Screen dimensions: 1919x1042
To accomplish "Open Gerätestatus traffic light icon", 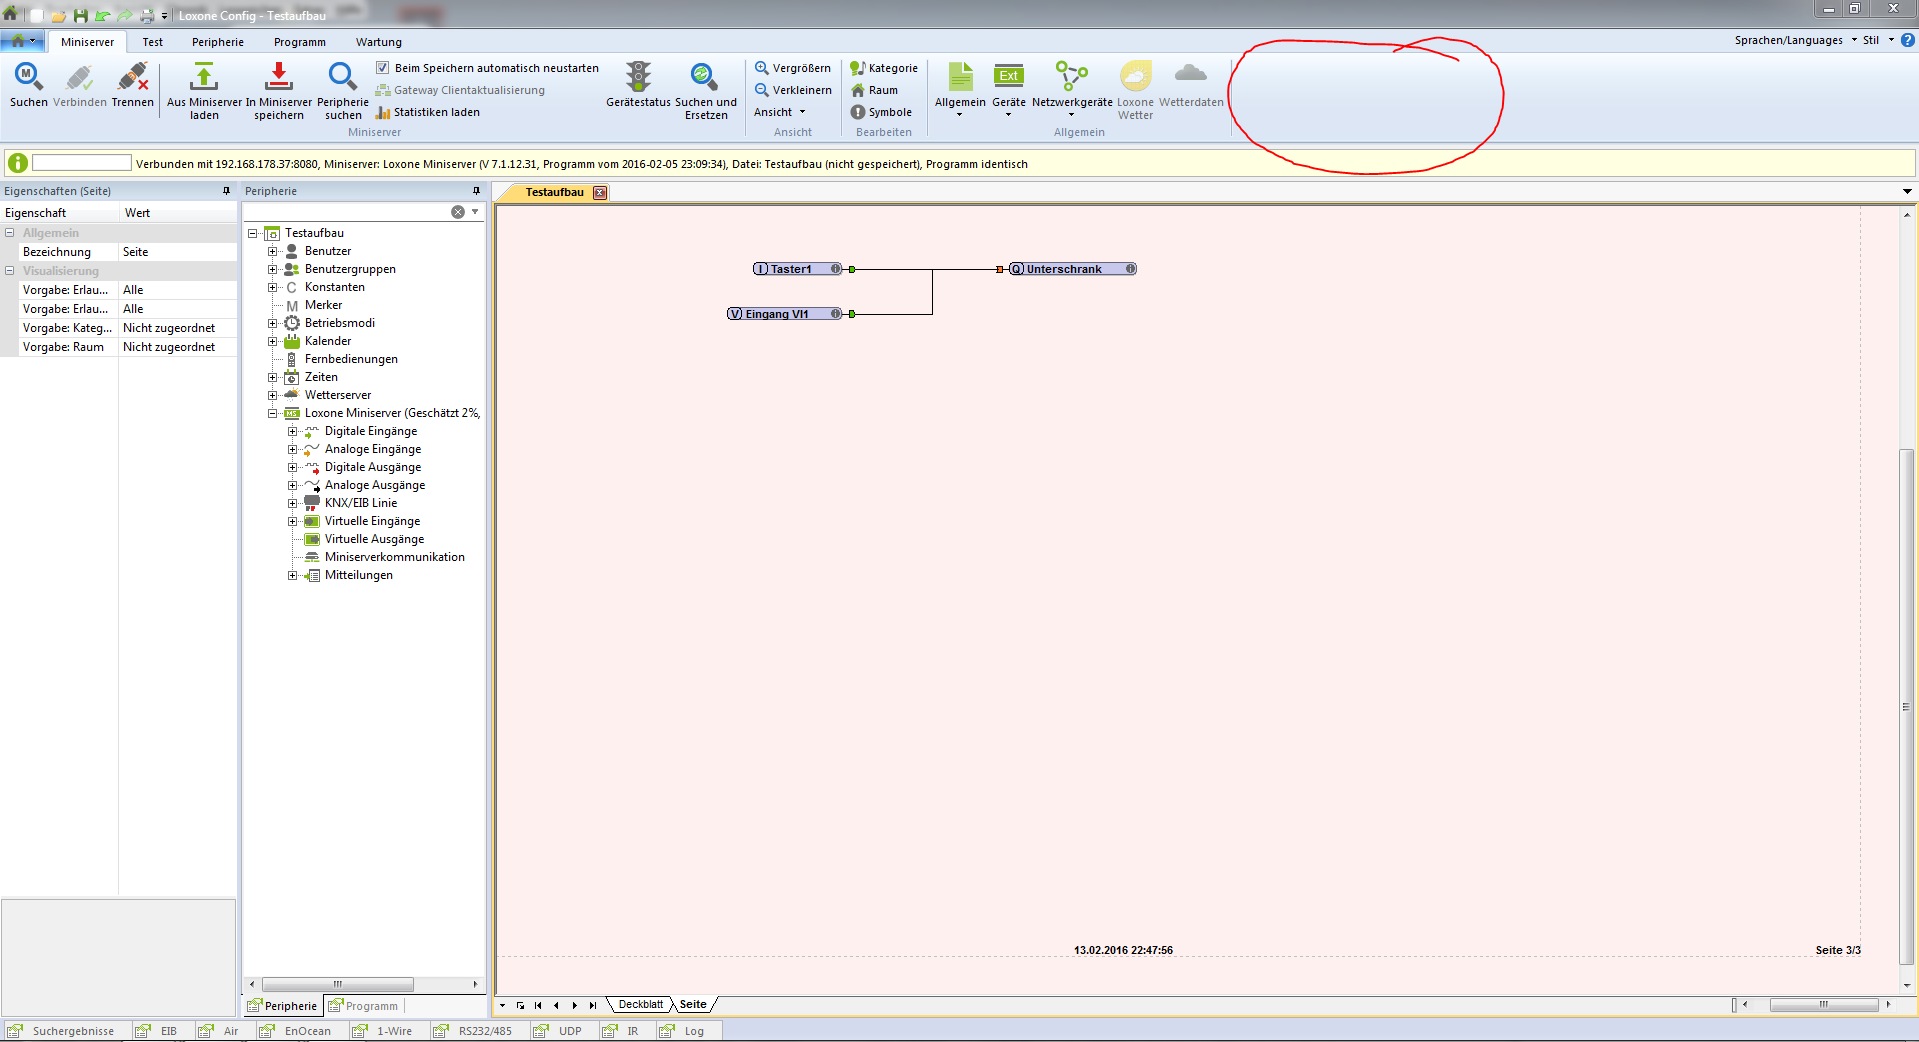I will [638, 78].
